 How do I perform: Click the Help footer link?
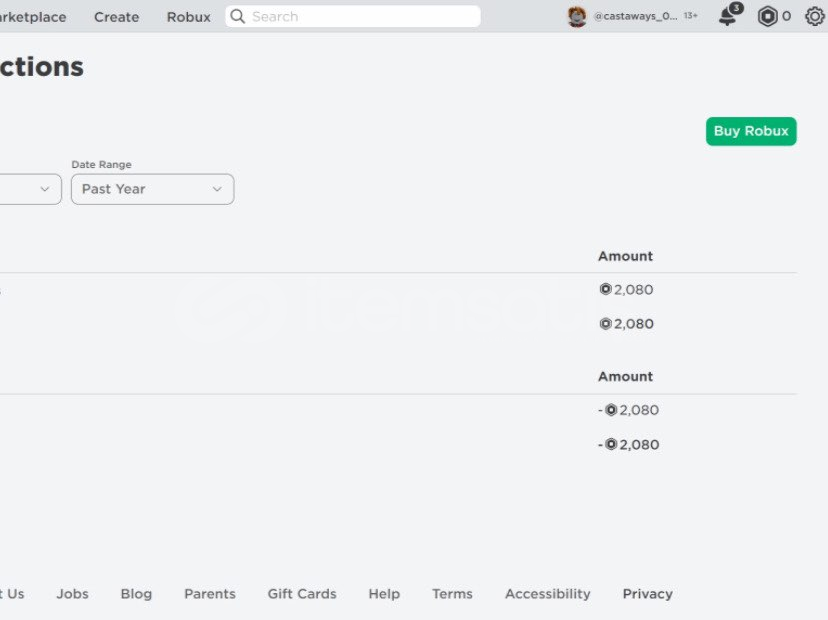[384, 594]
